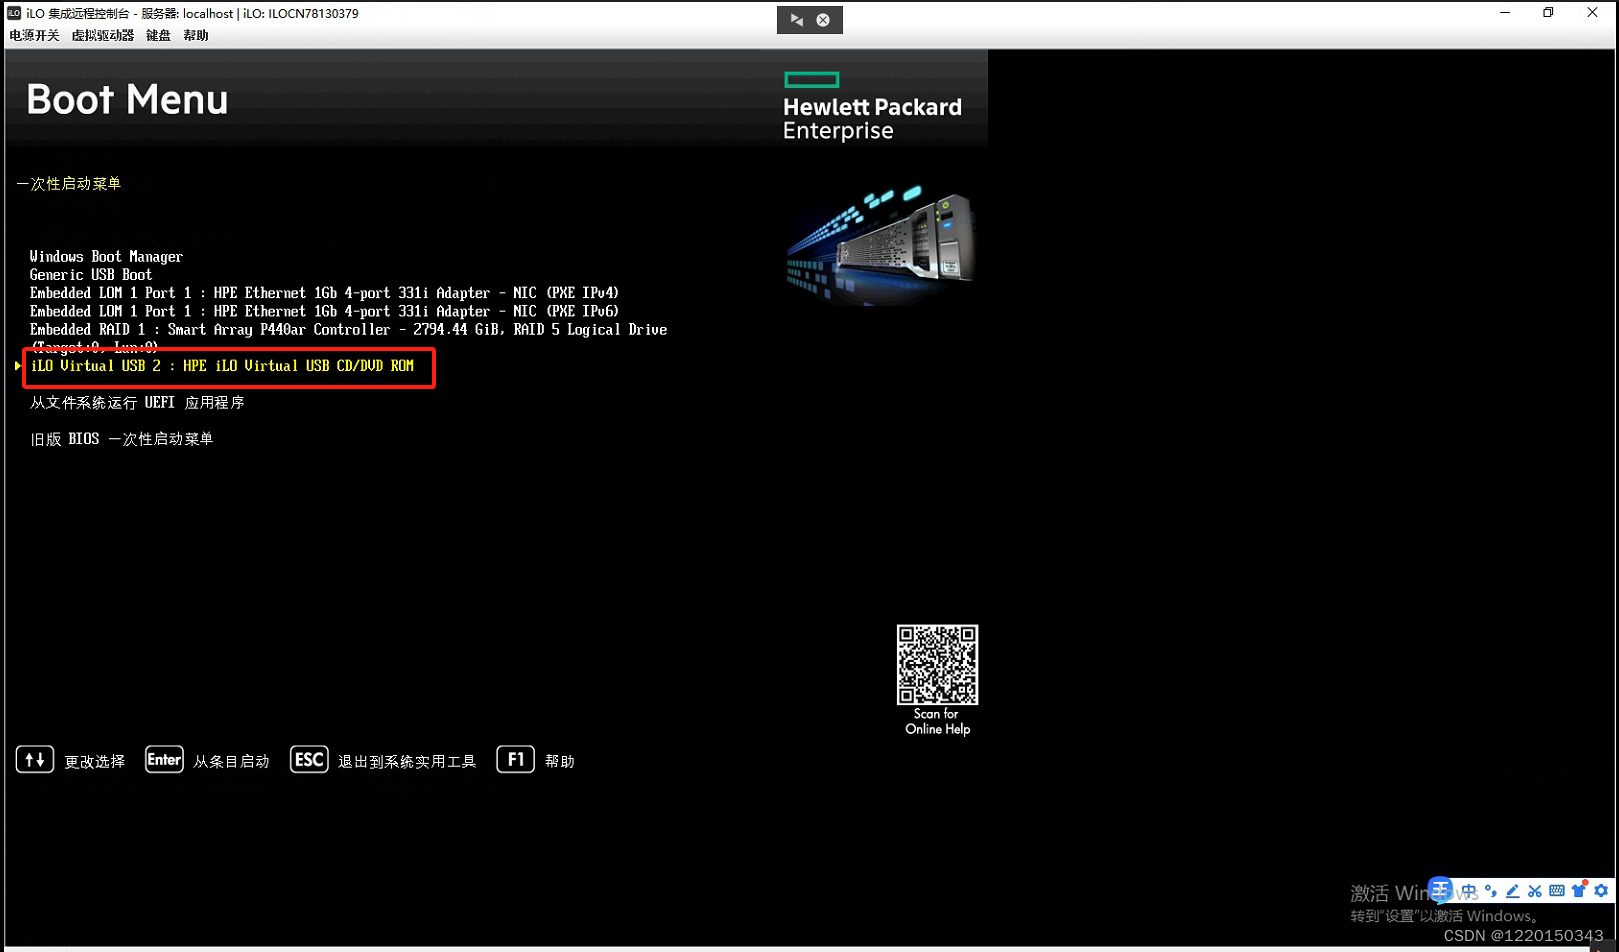Select Windows Boot Manager boot entry
Image resolution: width=1619 pixels, height=952 pixels.
click(x=106, y=257)
